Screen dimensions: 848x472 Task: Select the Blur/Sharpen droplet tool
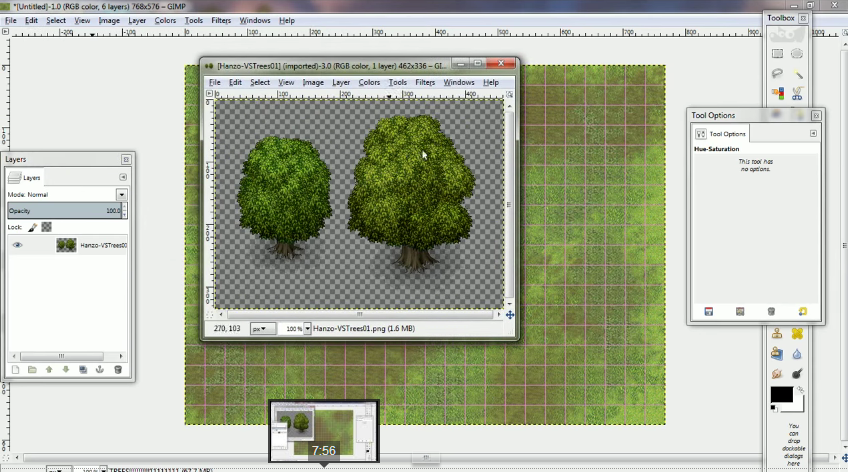point(797,354)
